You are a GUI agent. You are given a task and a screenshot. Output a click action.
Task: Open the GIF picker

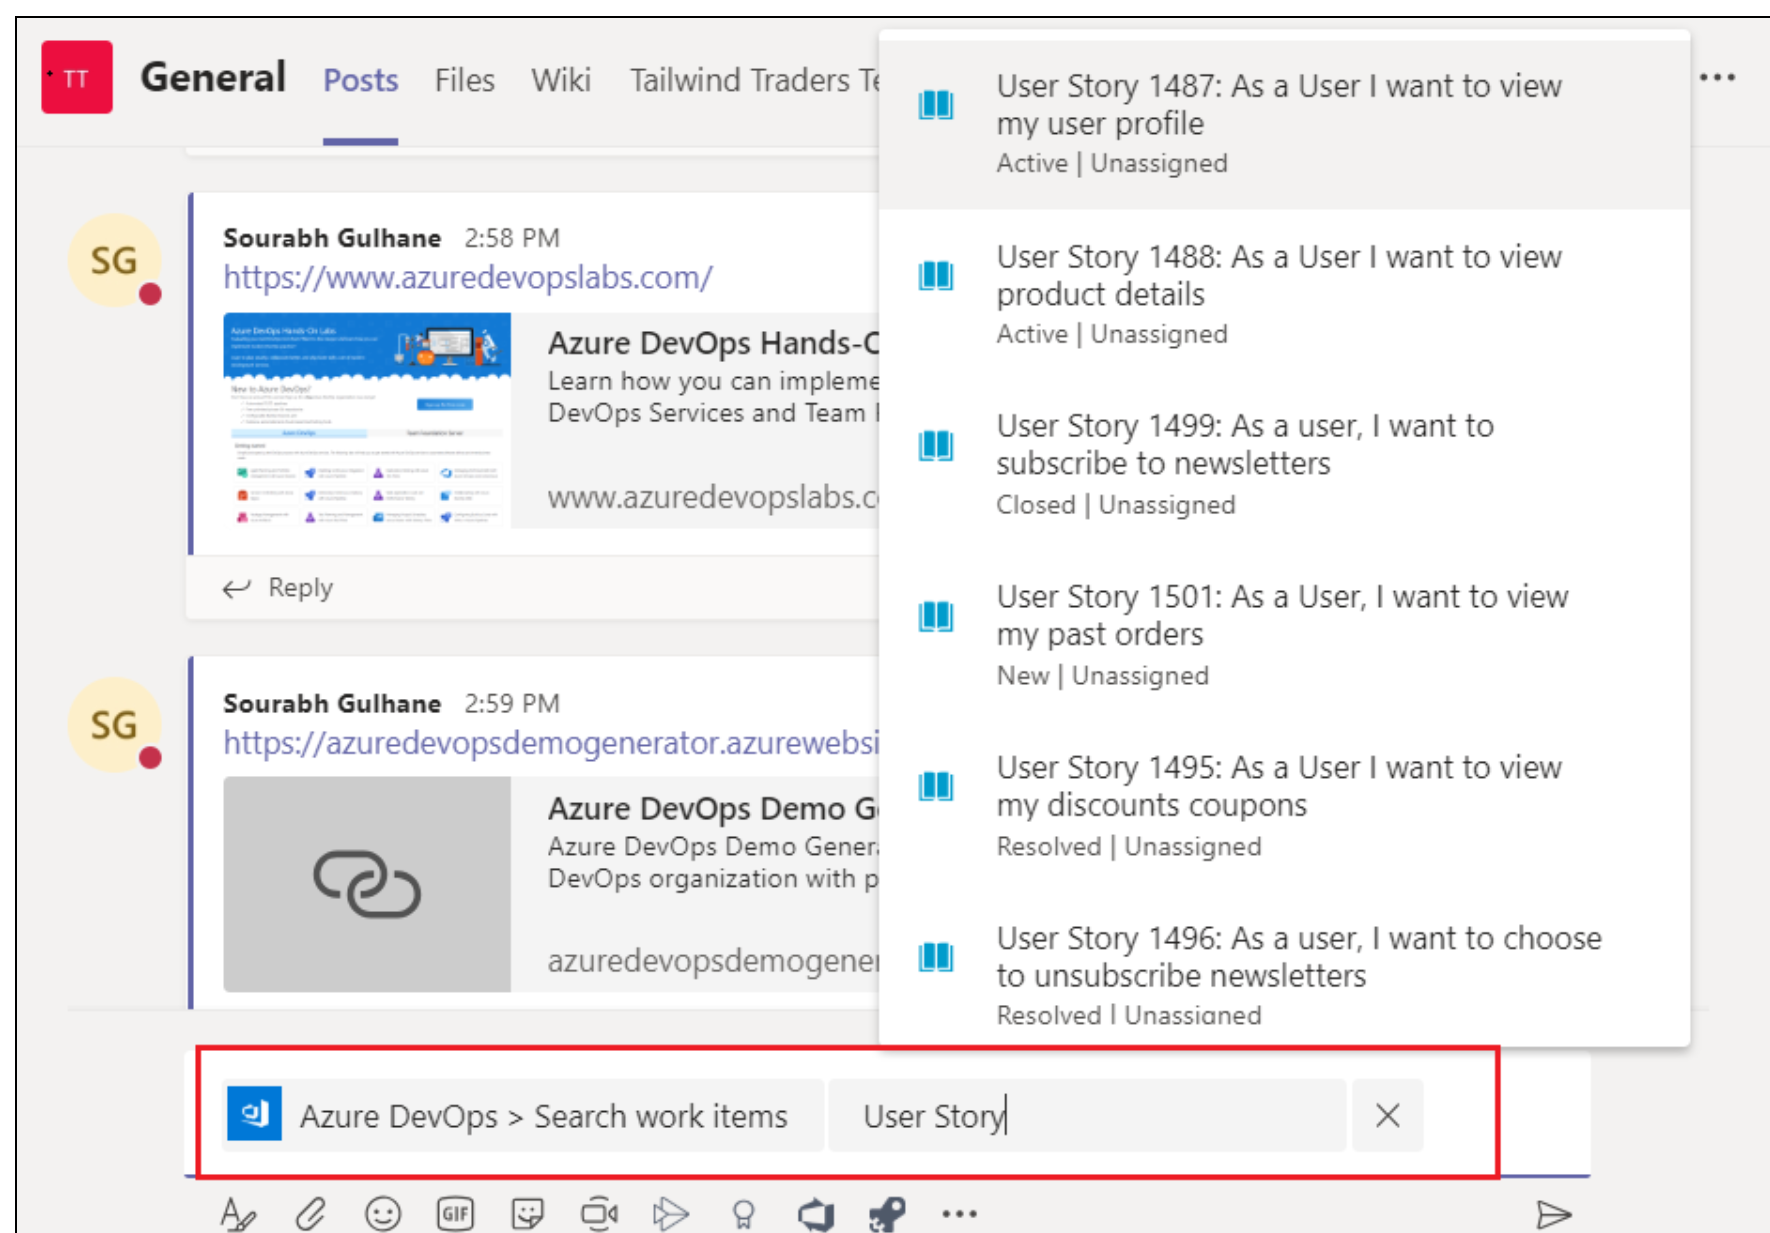pyautogui.click(x=456, y=1214)
